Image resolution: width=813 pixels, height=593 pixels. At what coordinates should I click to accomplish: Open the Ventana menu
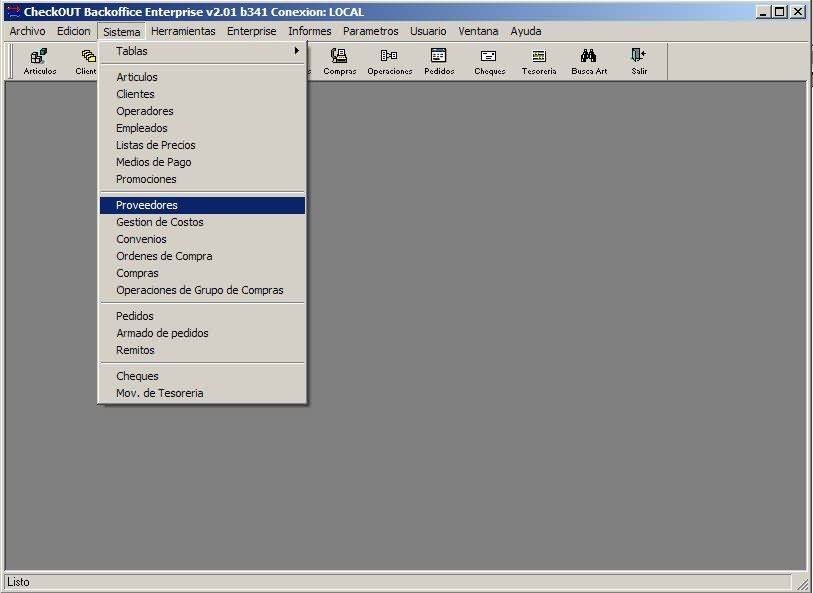(478, 31)
